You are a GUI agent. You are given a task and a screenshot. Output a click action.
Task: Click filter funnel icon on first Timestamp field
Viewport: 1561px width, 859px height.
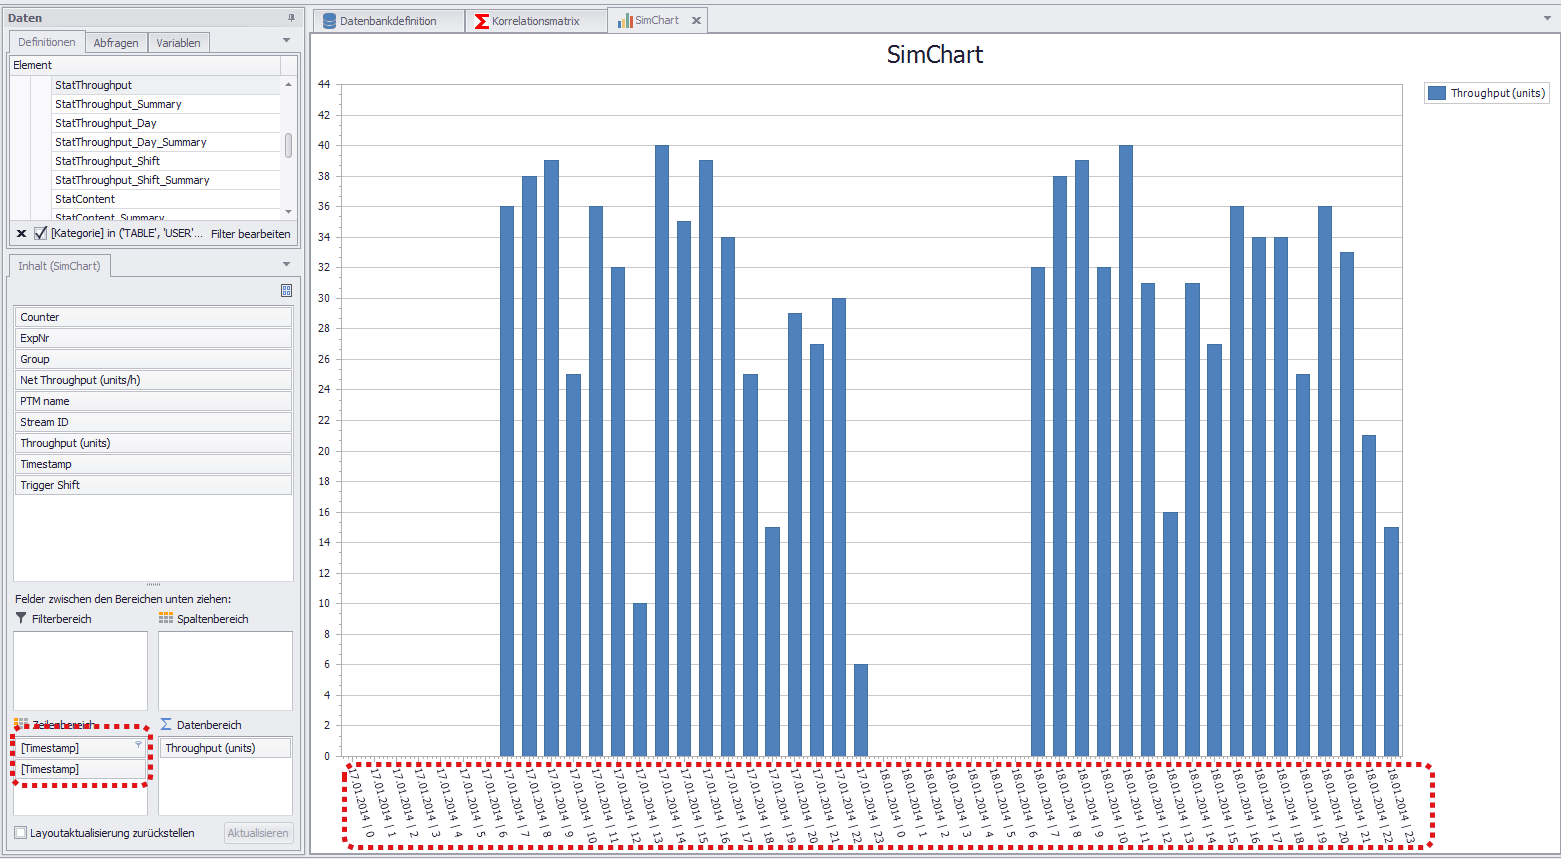point(138,745)
